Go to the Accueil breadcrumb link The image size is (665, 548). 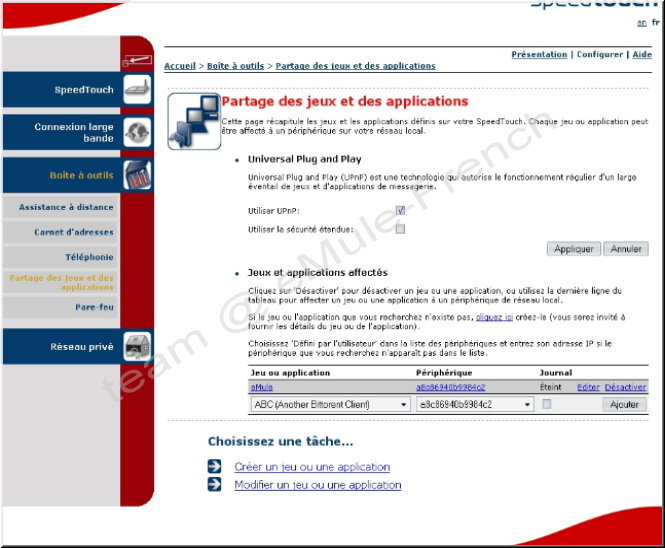[x=180, y=66]
